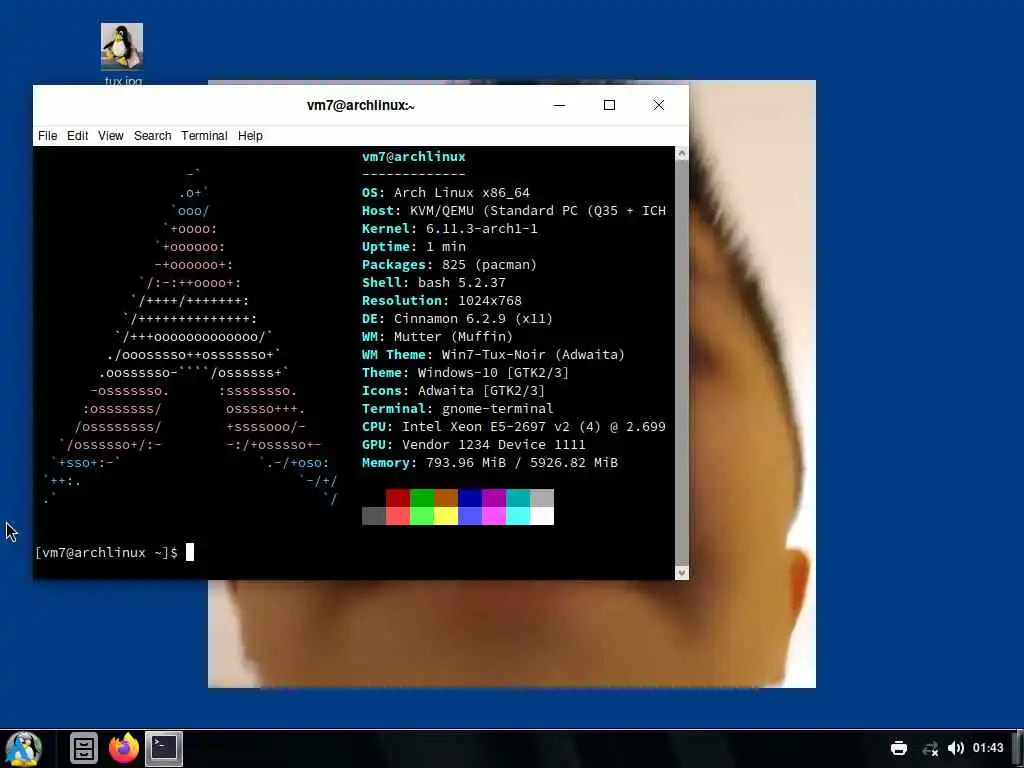Viewport: 1024px width, 768px height.
Task: Click the "Resolution: 1024x768" line
Action: pyautogui.click(x=441, y=300)
